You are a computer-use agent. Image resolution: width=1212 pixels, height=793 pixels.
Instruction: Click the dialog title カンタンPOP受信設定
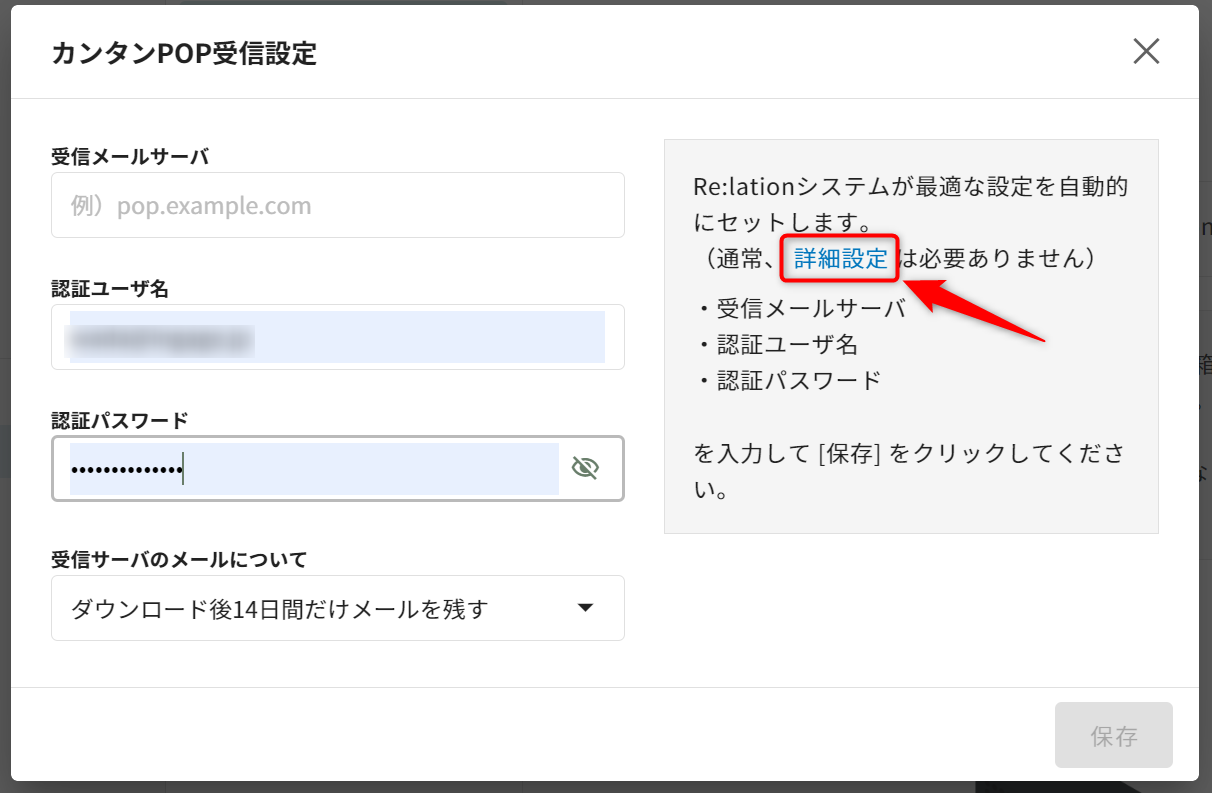184,53
